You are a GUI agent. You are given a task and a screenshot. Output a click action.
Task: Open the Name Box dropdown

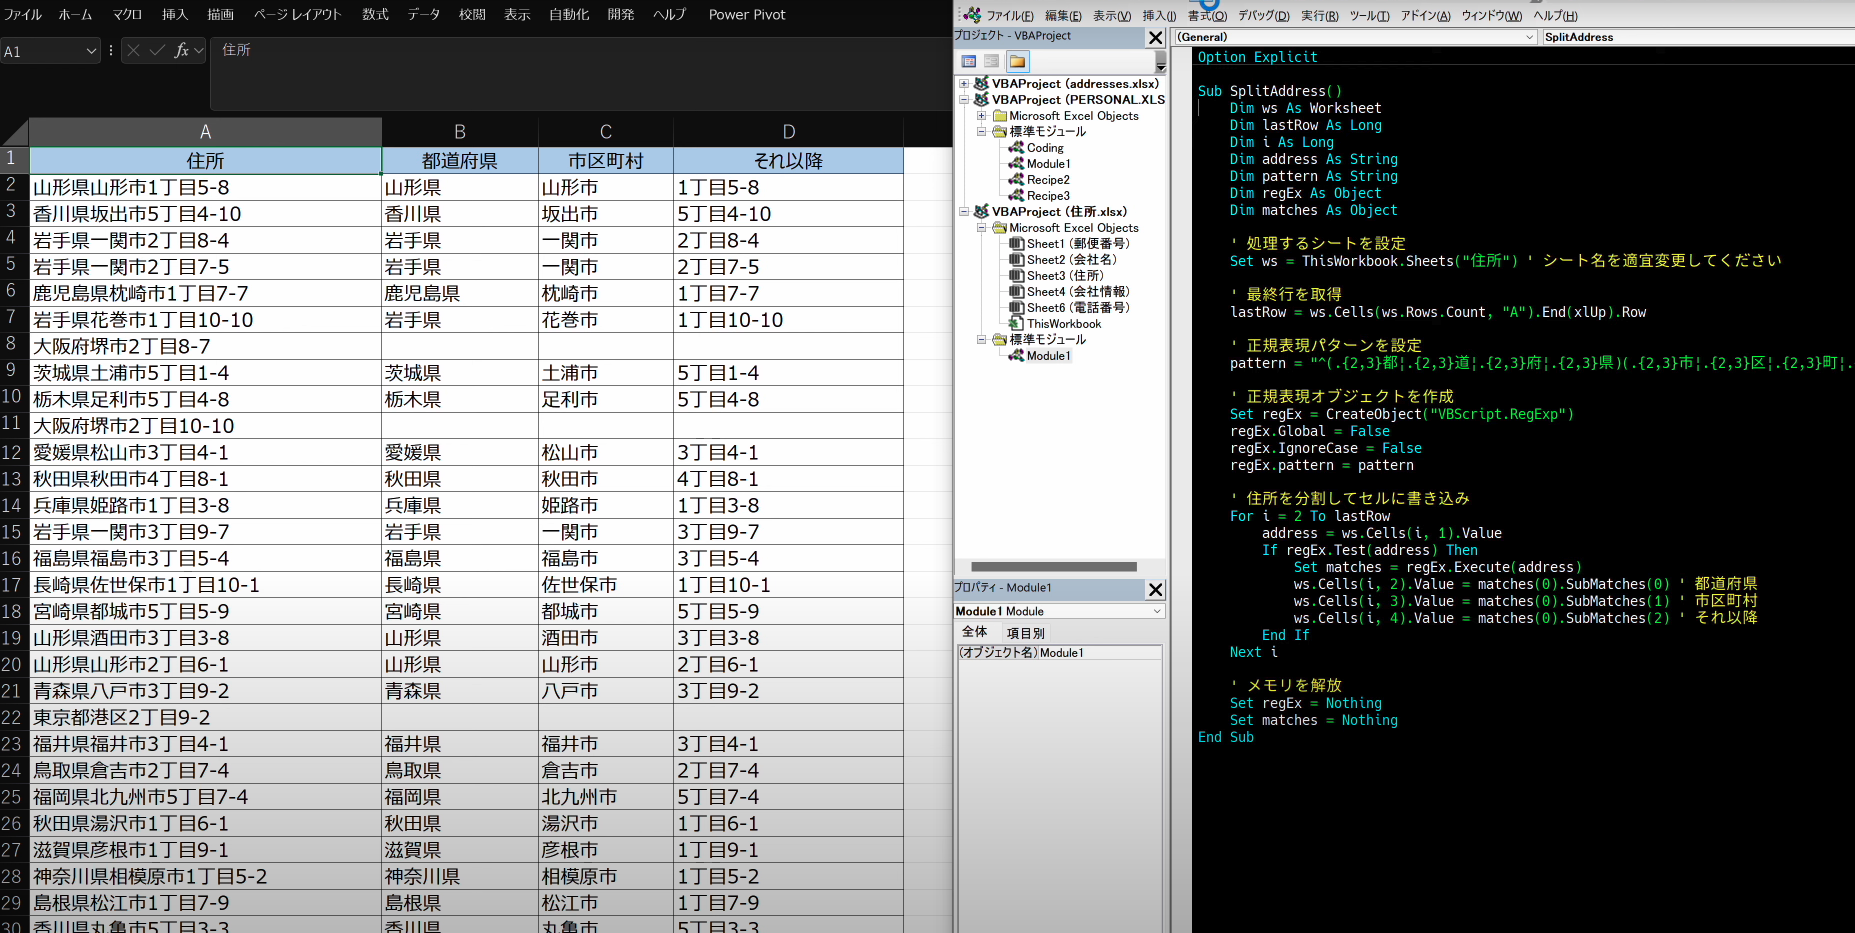(91, 51)
